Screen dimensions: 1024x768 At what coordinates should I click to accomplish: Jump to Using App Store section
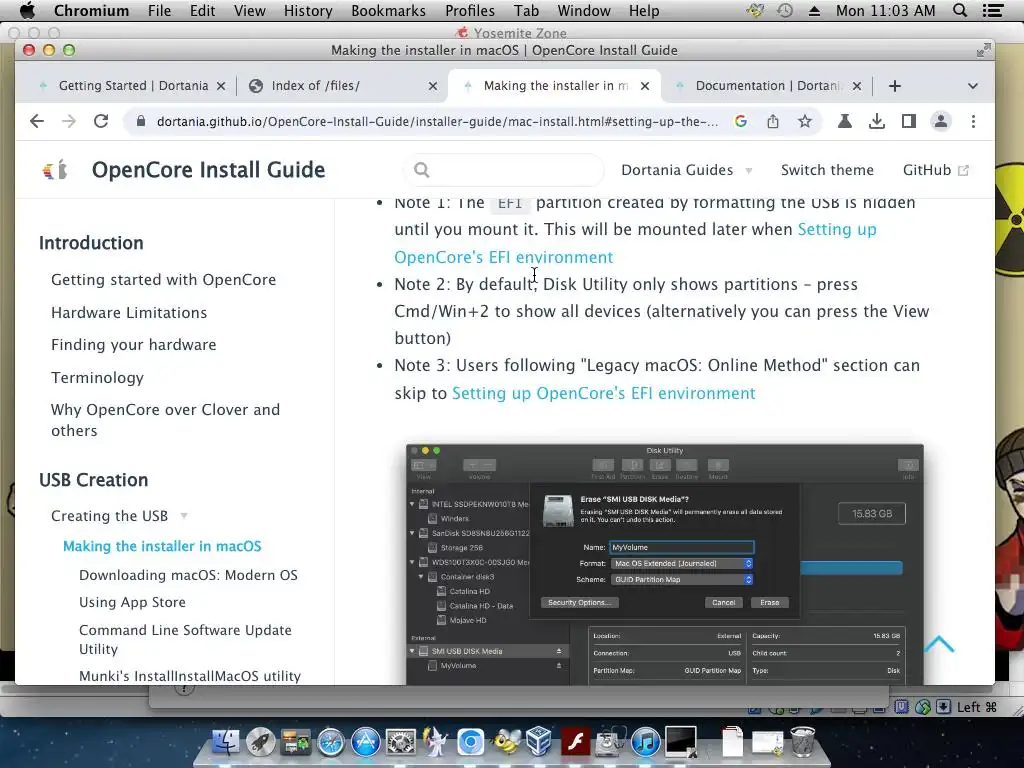tap(132, 602)
